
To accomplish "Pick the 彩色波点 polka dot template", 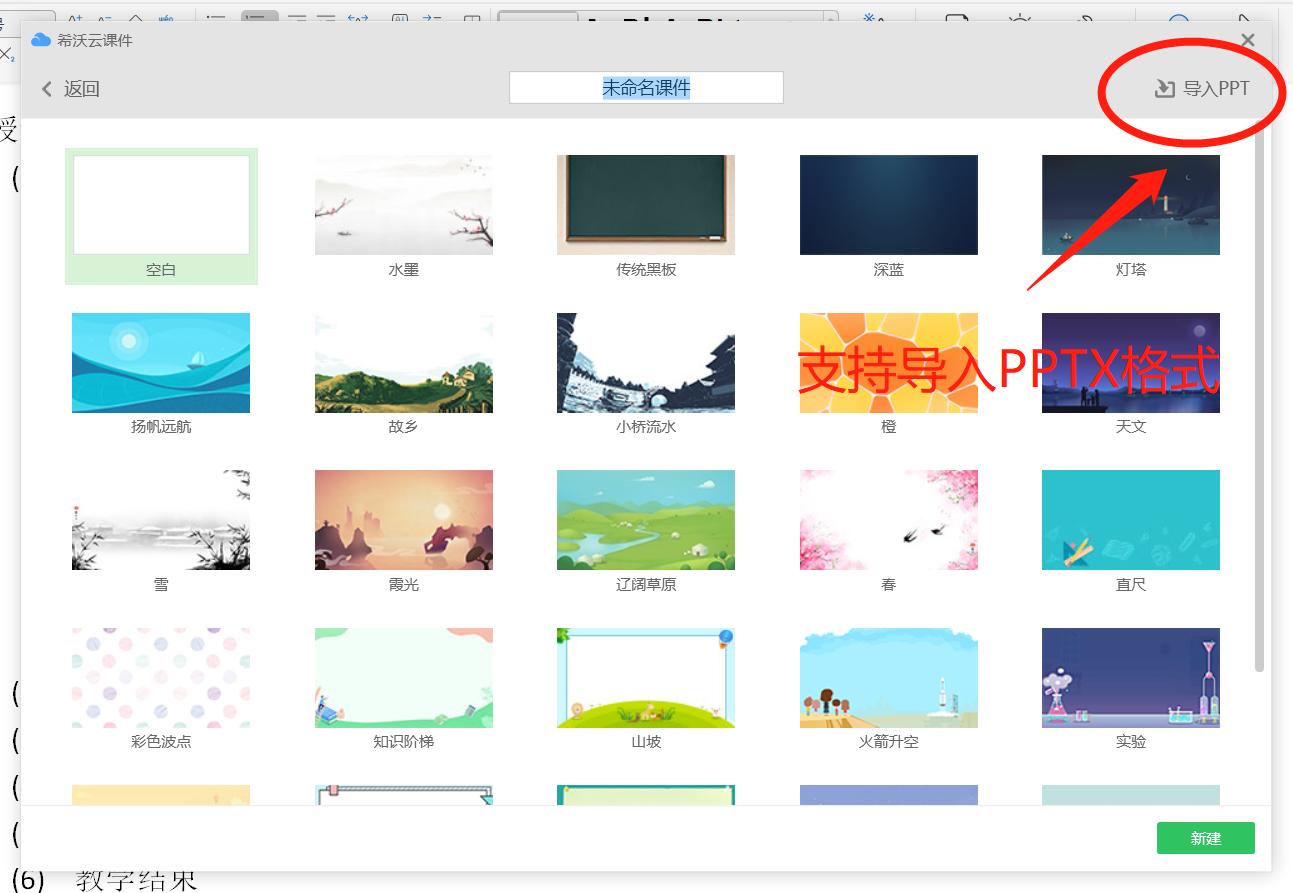I will click(161, 677).
